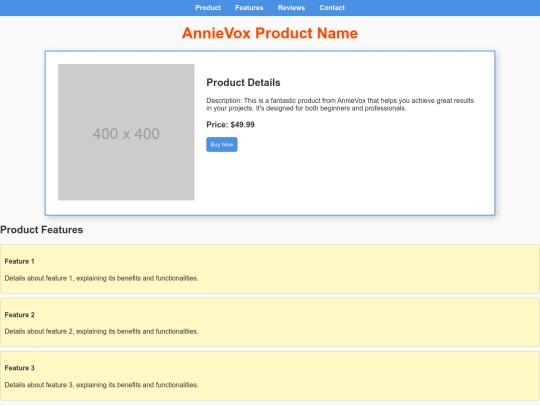Screen dimensions: 540x405
Task: Click the 400 x 400 product image
Action: point(126,132)
